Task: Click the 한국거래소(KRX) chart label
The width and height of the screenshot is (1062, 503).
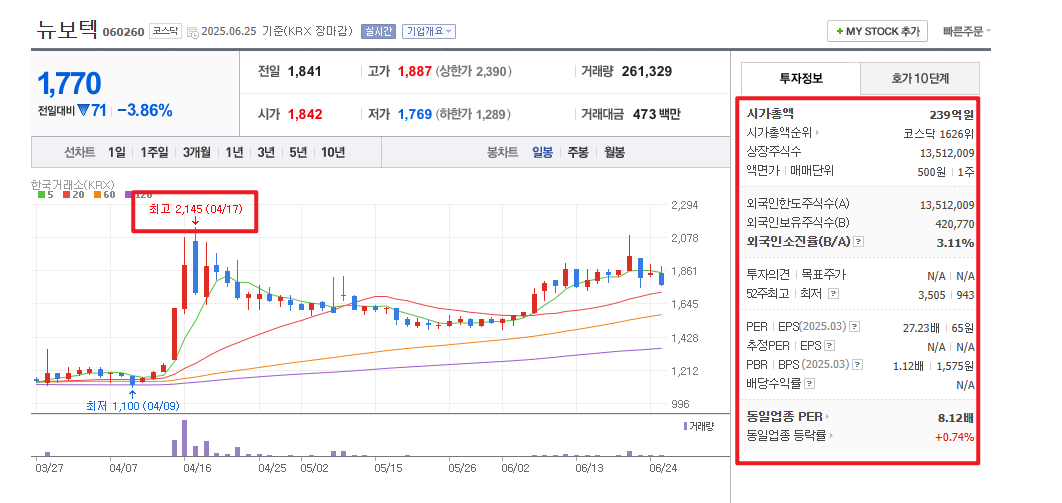Action: (72, 184)
